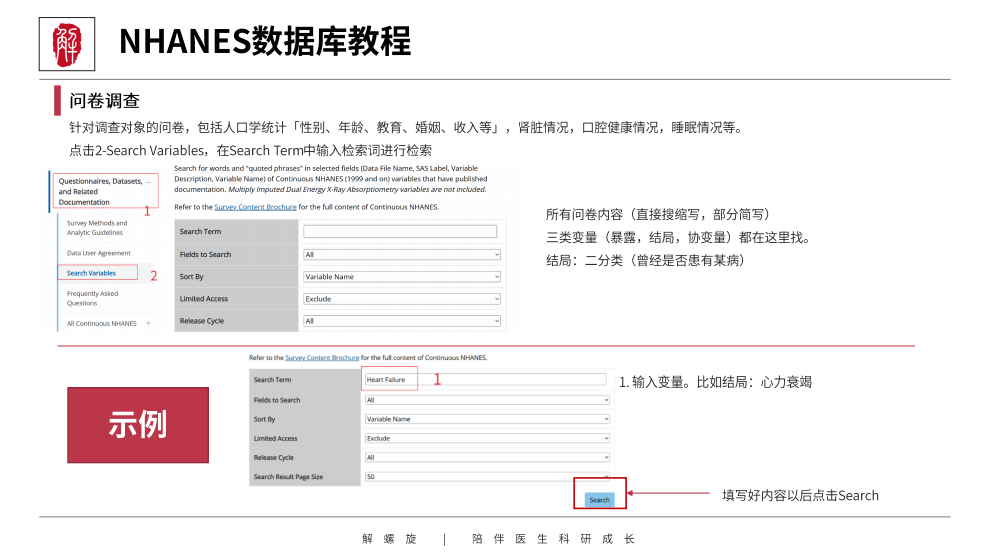Collapse the Questionnaires, Datasets and Related Documentation section

[x=149, y=181]
